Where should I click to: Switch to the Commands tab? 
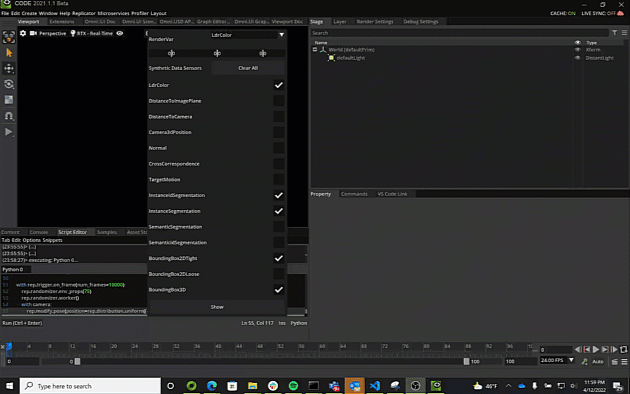pyautogui.click(x=354, y=194)
